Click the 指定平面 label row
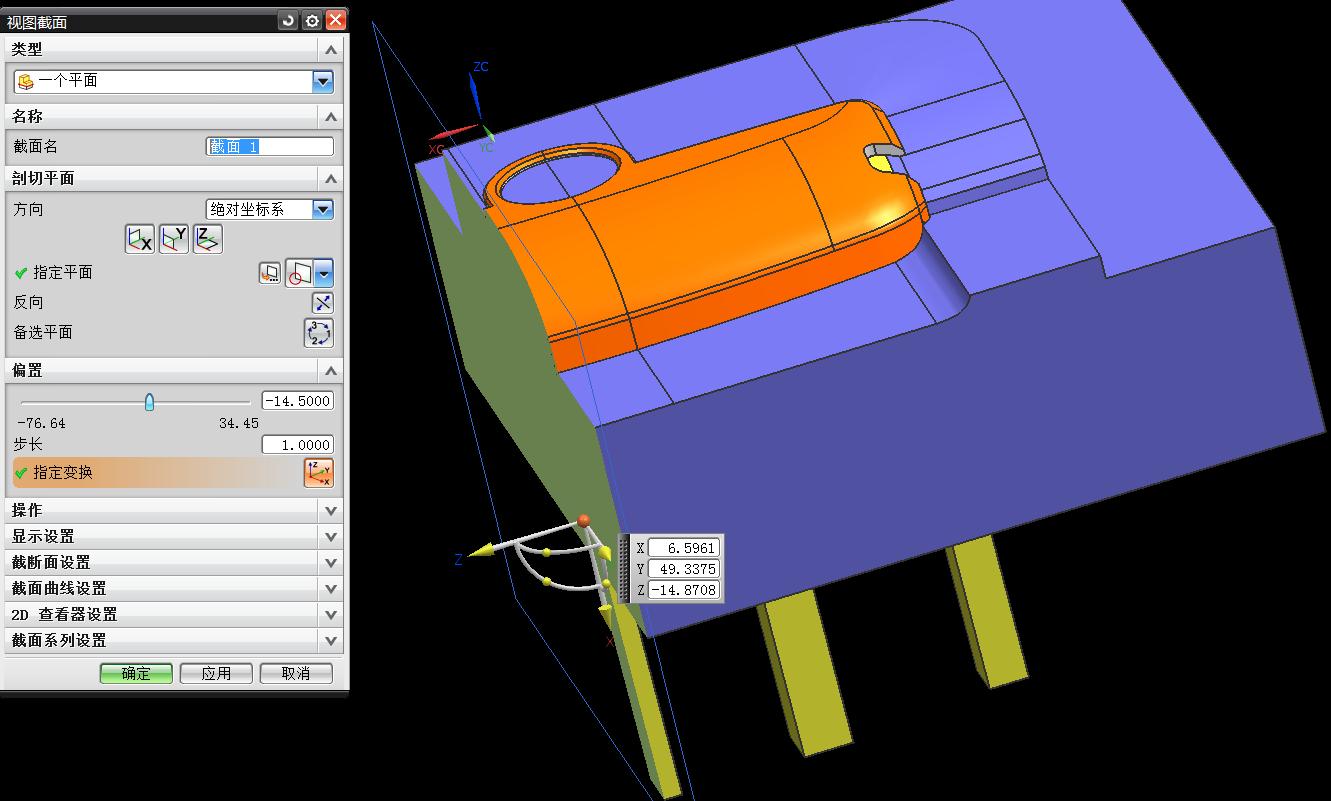 pyautogui.click(x=63, y=273)
